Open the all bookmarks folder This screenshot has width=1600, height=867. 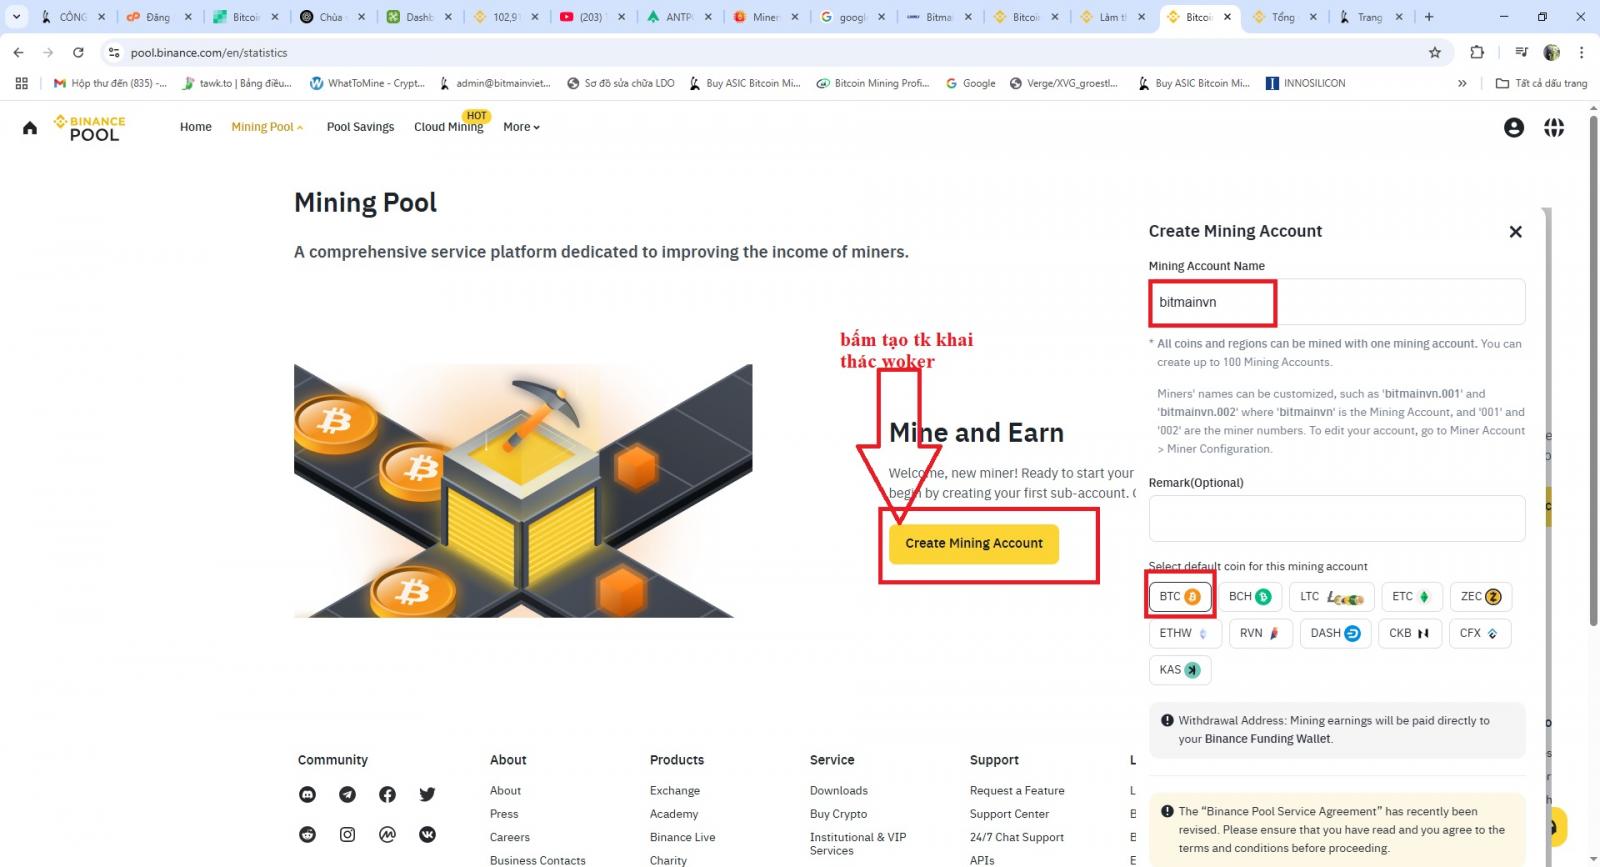(1541, 83)
